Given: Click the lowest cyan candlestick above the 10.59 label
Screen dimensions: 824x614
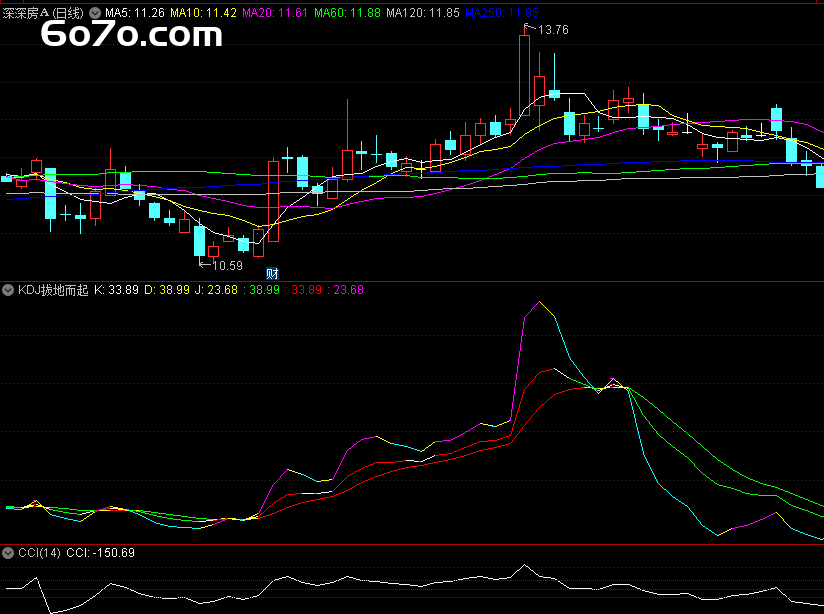Looking at the screenshot, I should (200, 241).
